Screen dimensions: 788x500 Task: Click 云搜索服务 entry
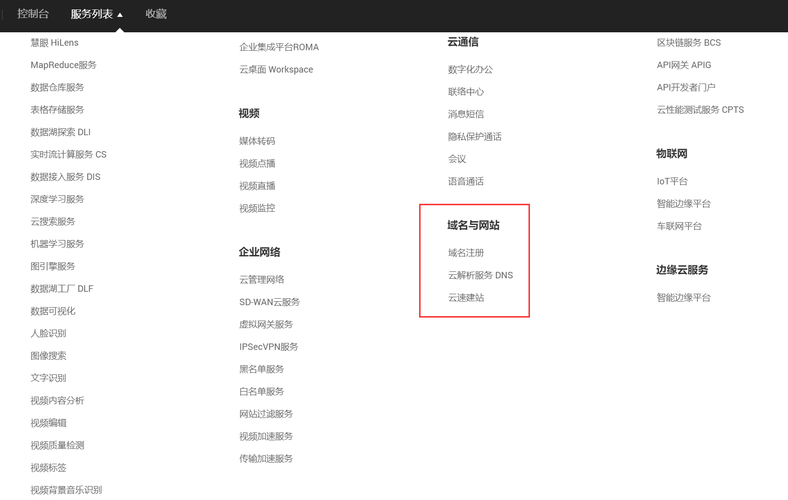(x=53, y=222)
